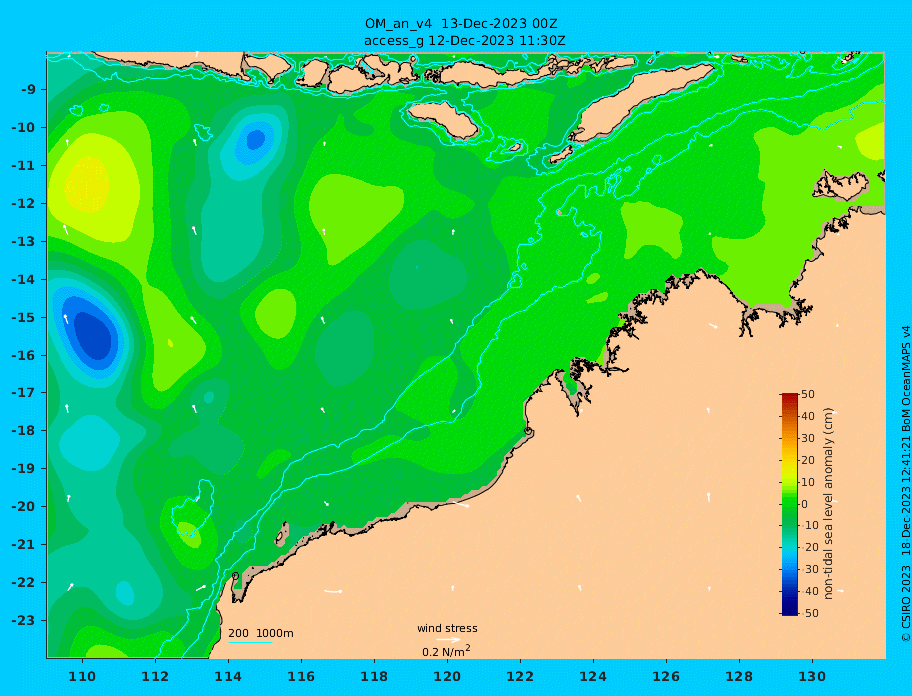Click the small blue eddy near 115E -10
The image size is (912, 696).
[255, 140]
